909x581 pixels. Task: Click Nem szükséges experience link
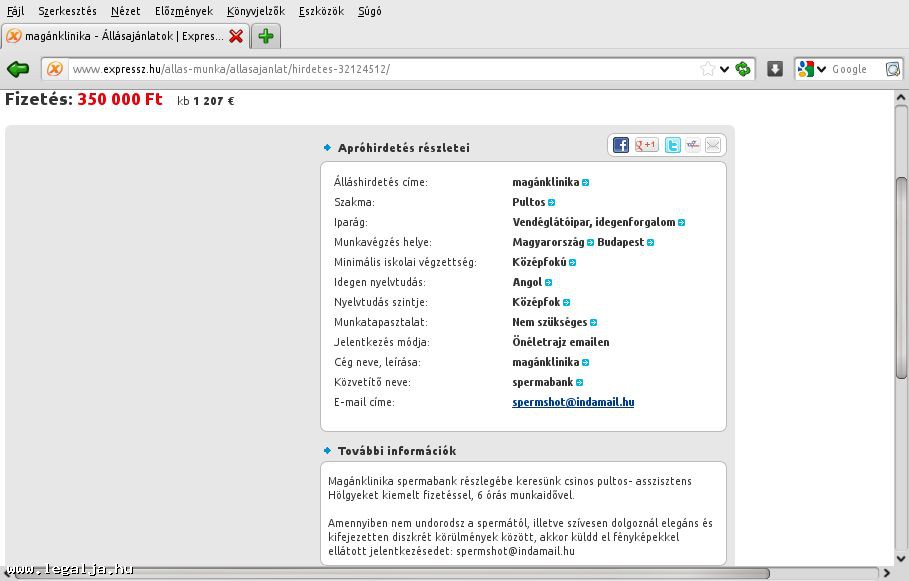click(550, 322)
